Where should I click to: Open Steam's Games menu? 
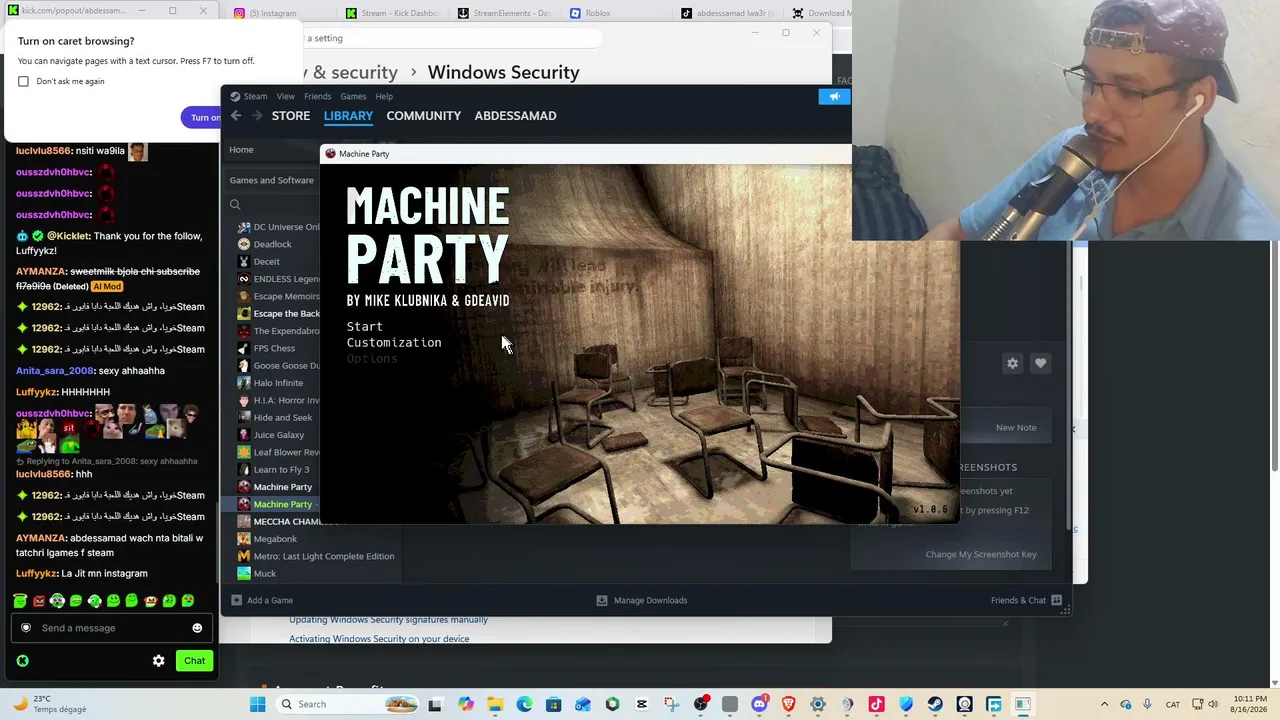point(353,96)
